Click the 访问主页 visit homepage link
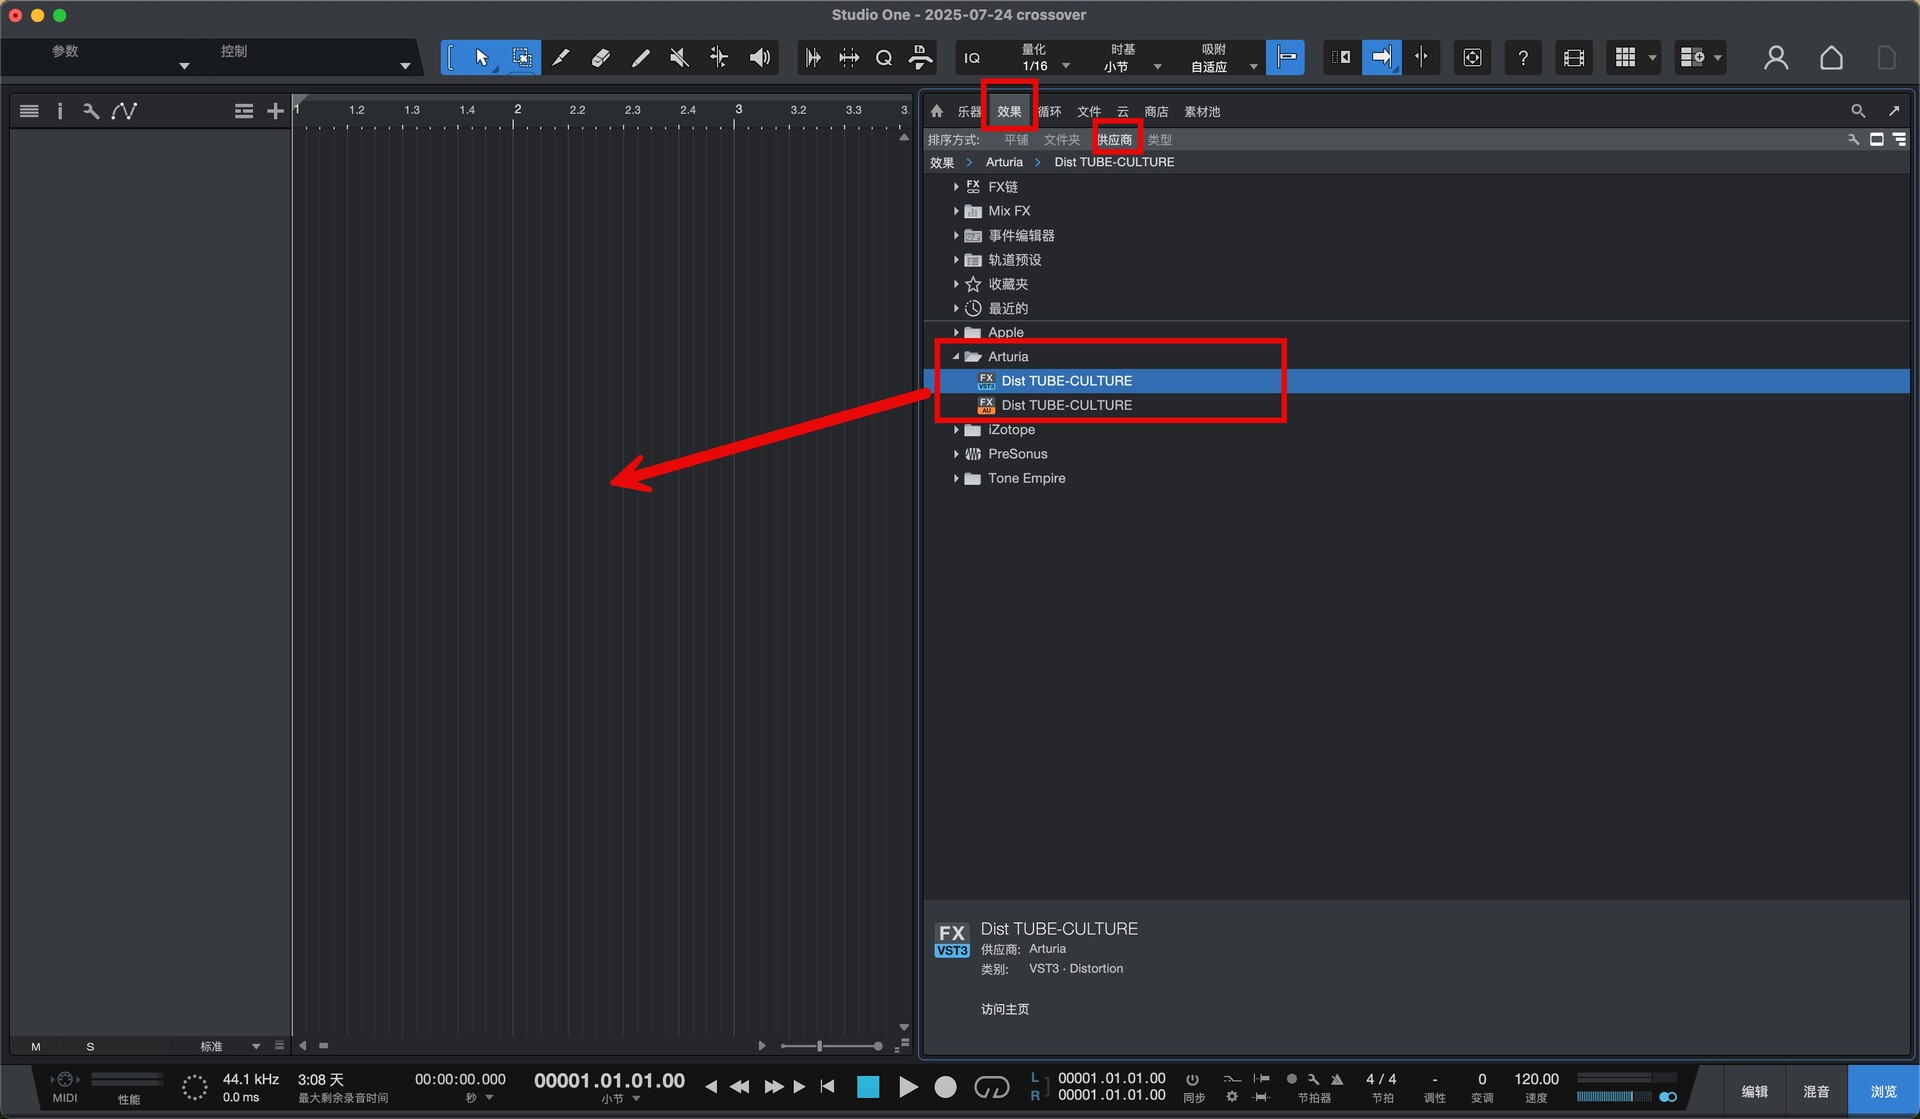 tap(1005, 1009)
